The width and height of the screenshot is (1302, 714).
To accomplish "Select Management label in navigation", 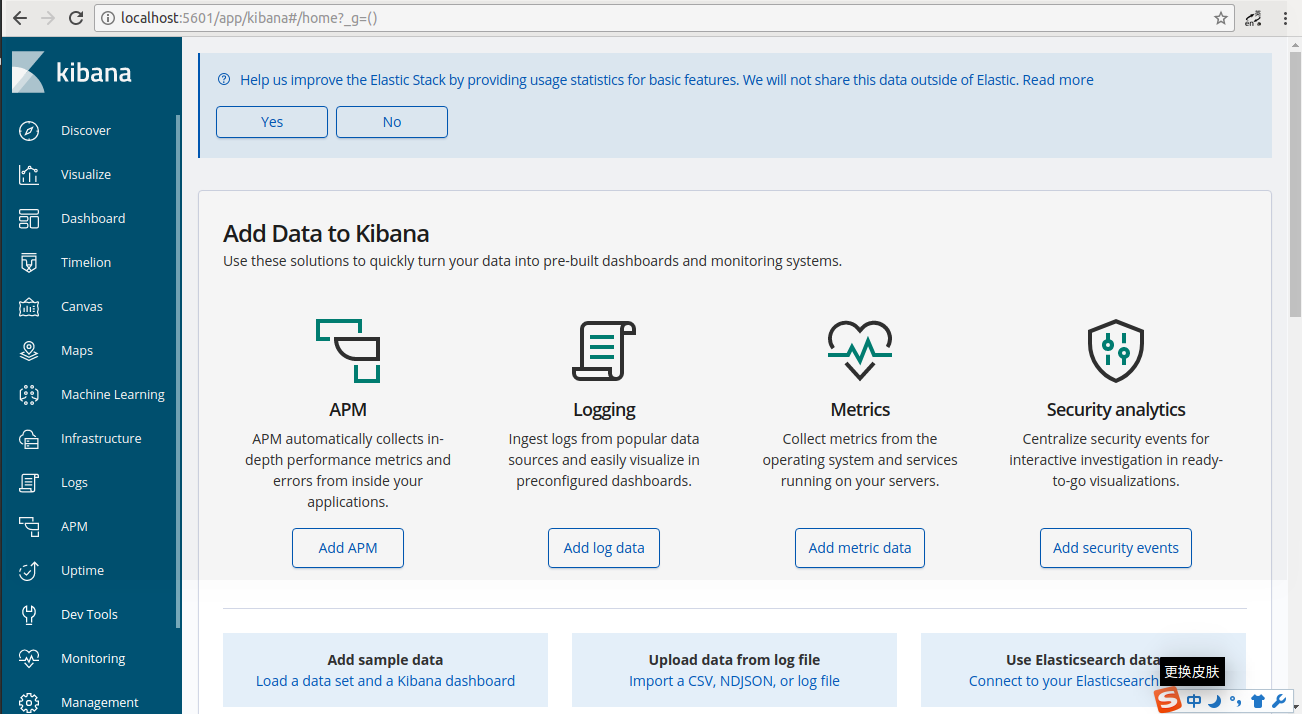I will tap(100, 703).
